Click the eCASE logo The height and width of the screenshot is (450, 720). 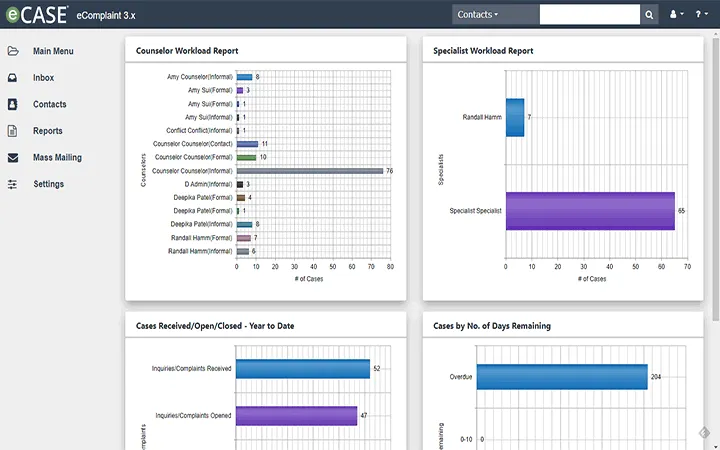coord(37,15)
